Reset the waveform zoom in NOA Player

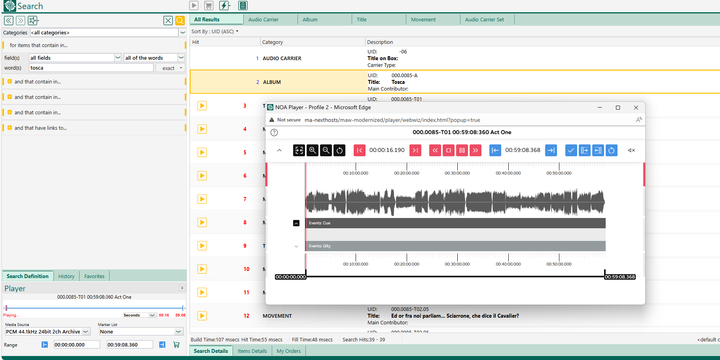click(x=339, y=150)
